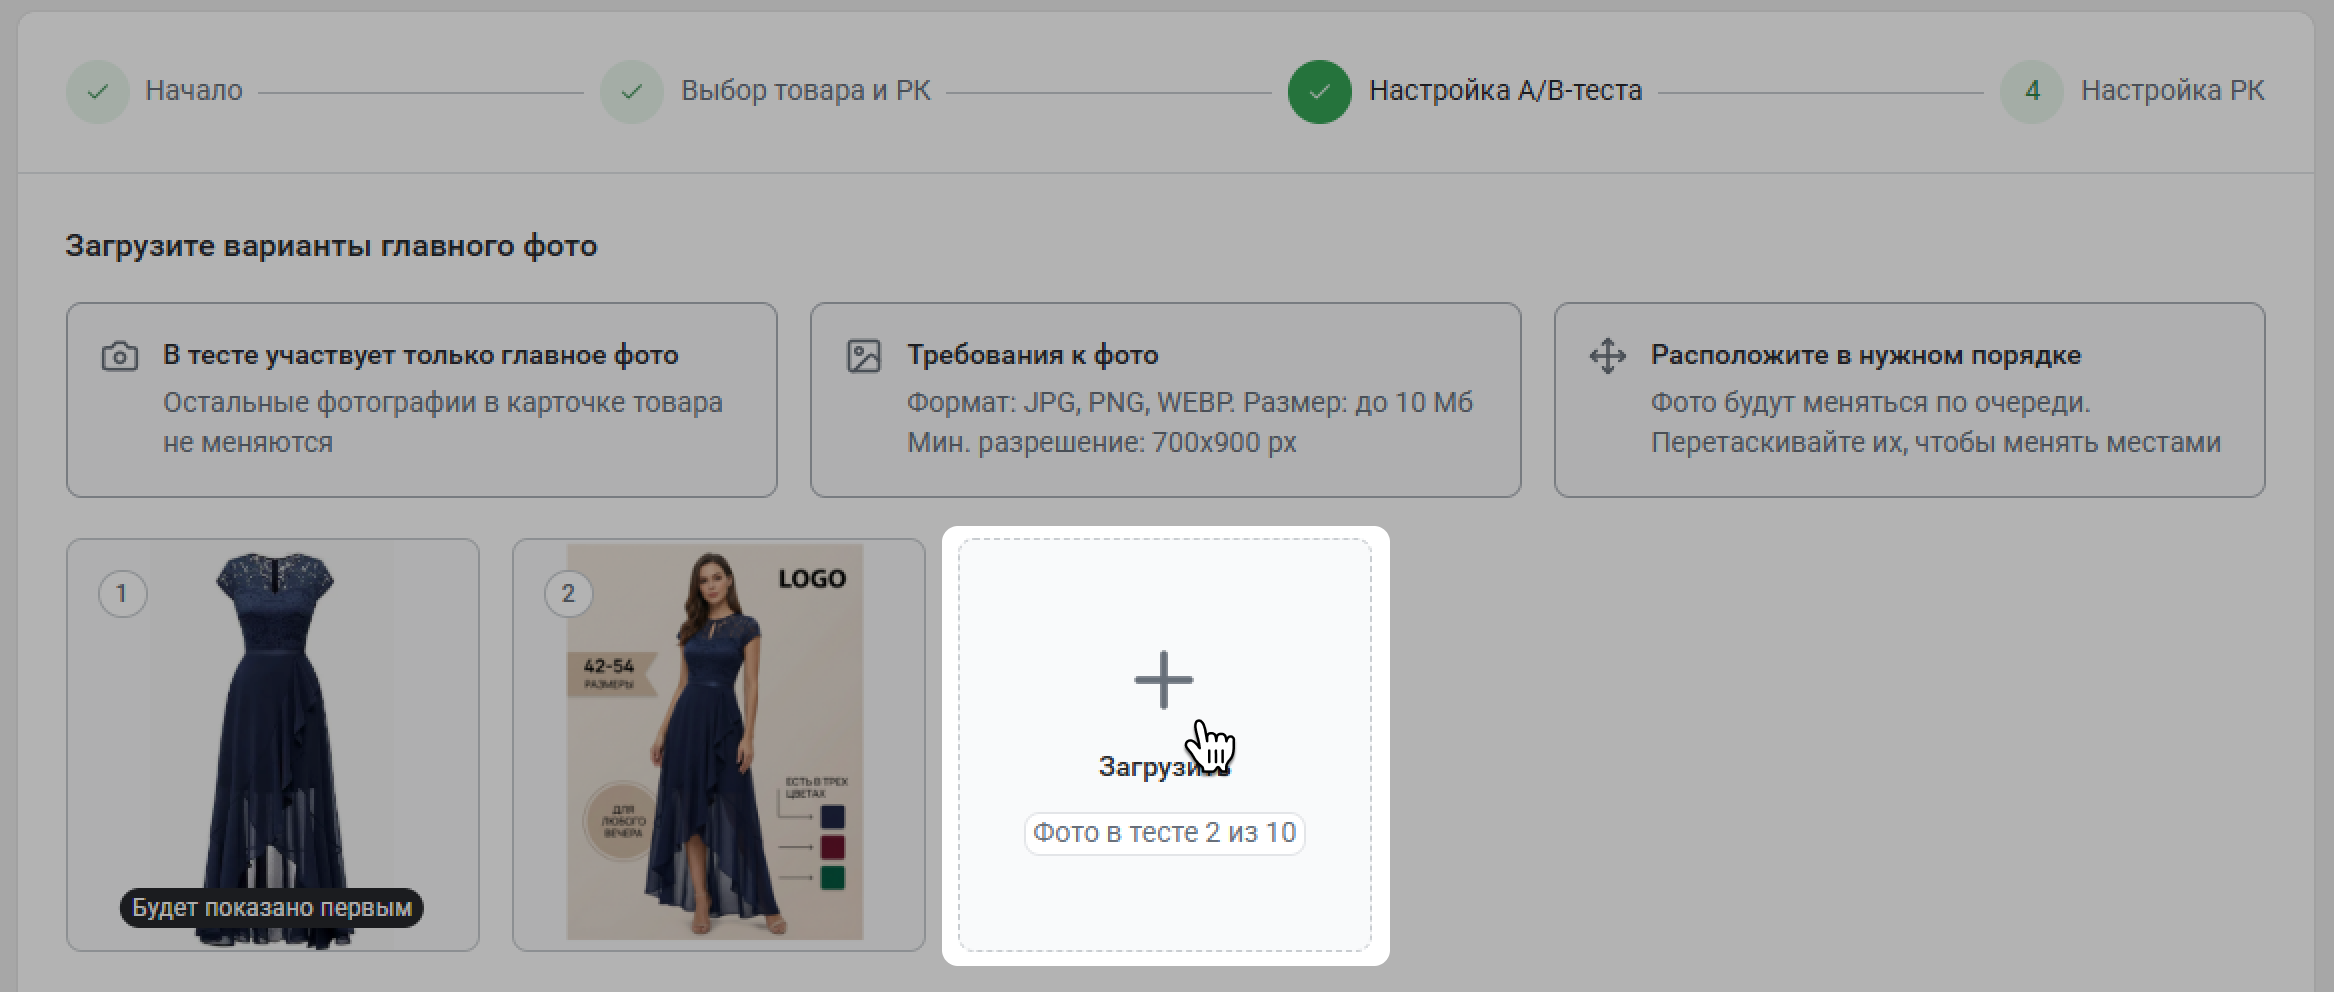Select the Настройка A/B-теста step label

click(x=1505, y=91)
